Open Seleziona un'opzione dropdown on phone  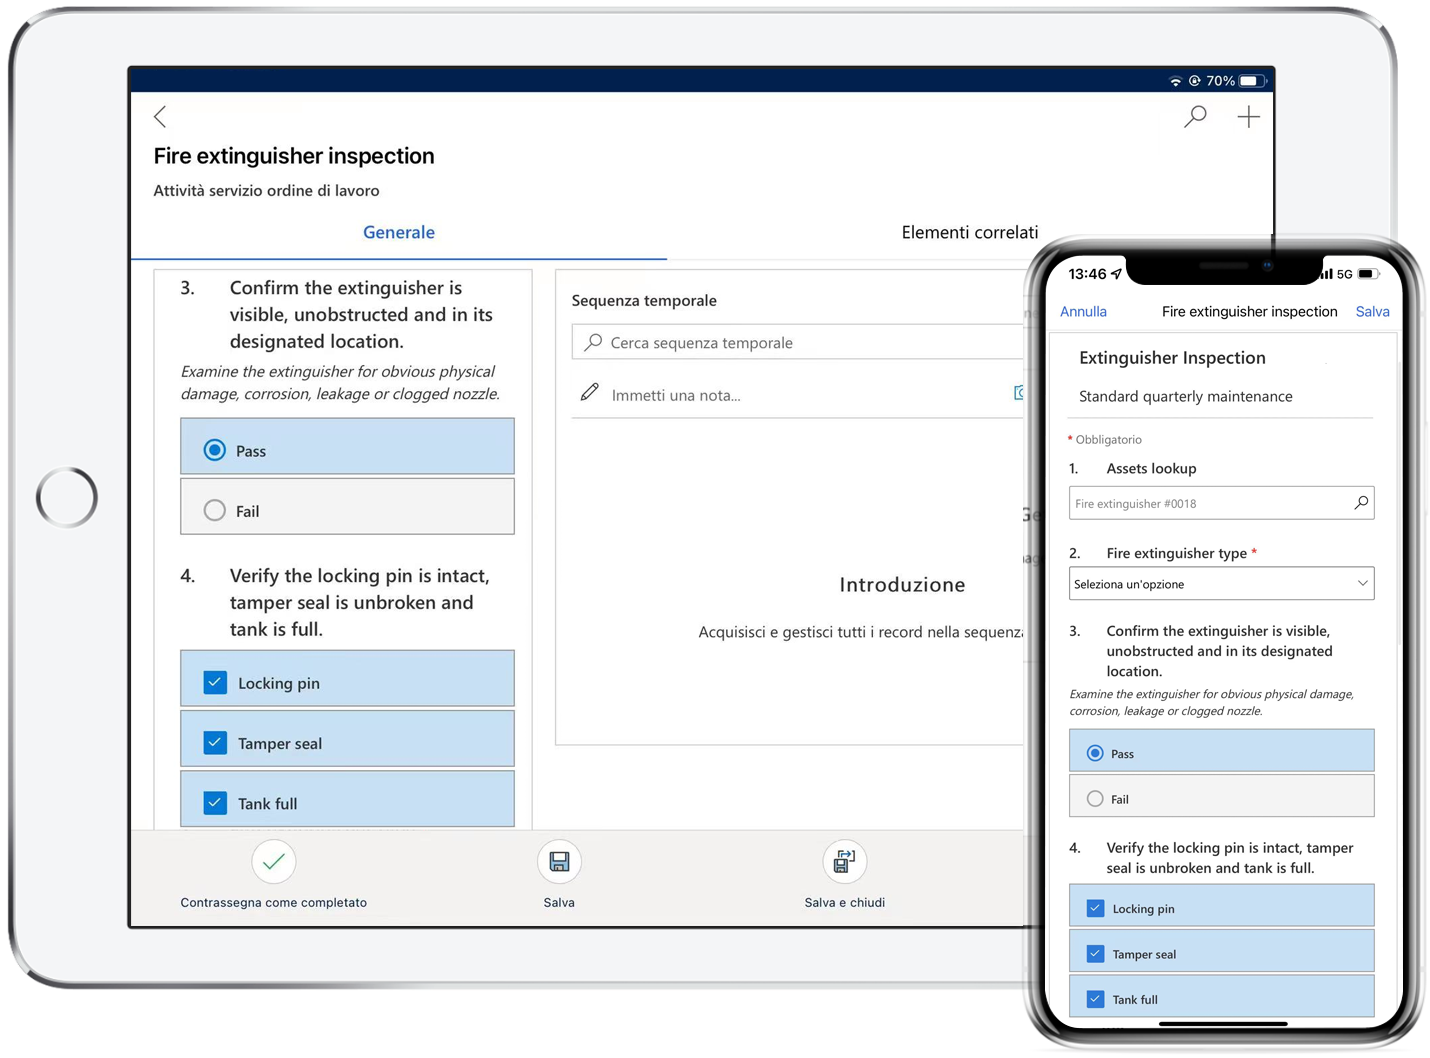click(x=1221, y=584)
